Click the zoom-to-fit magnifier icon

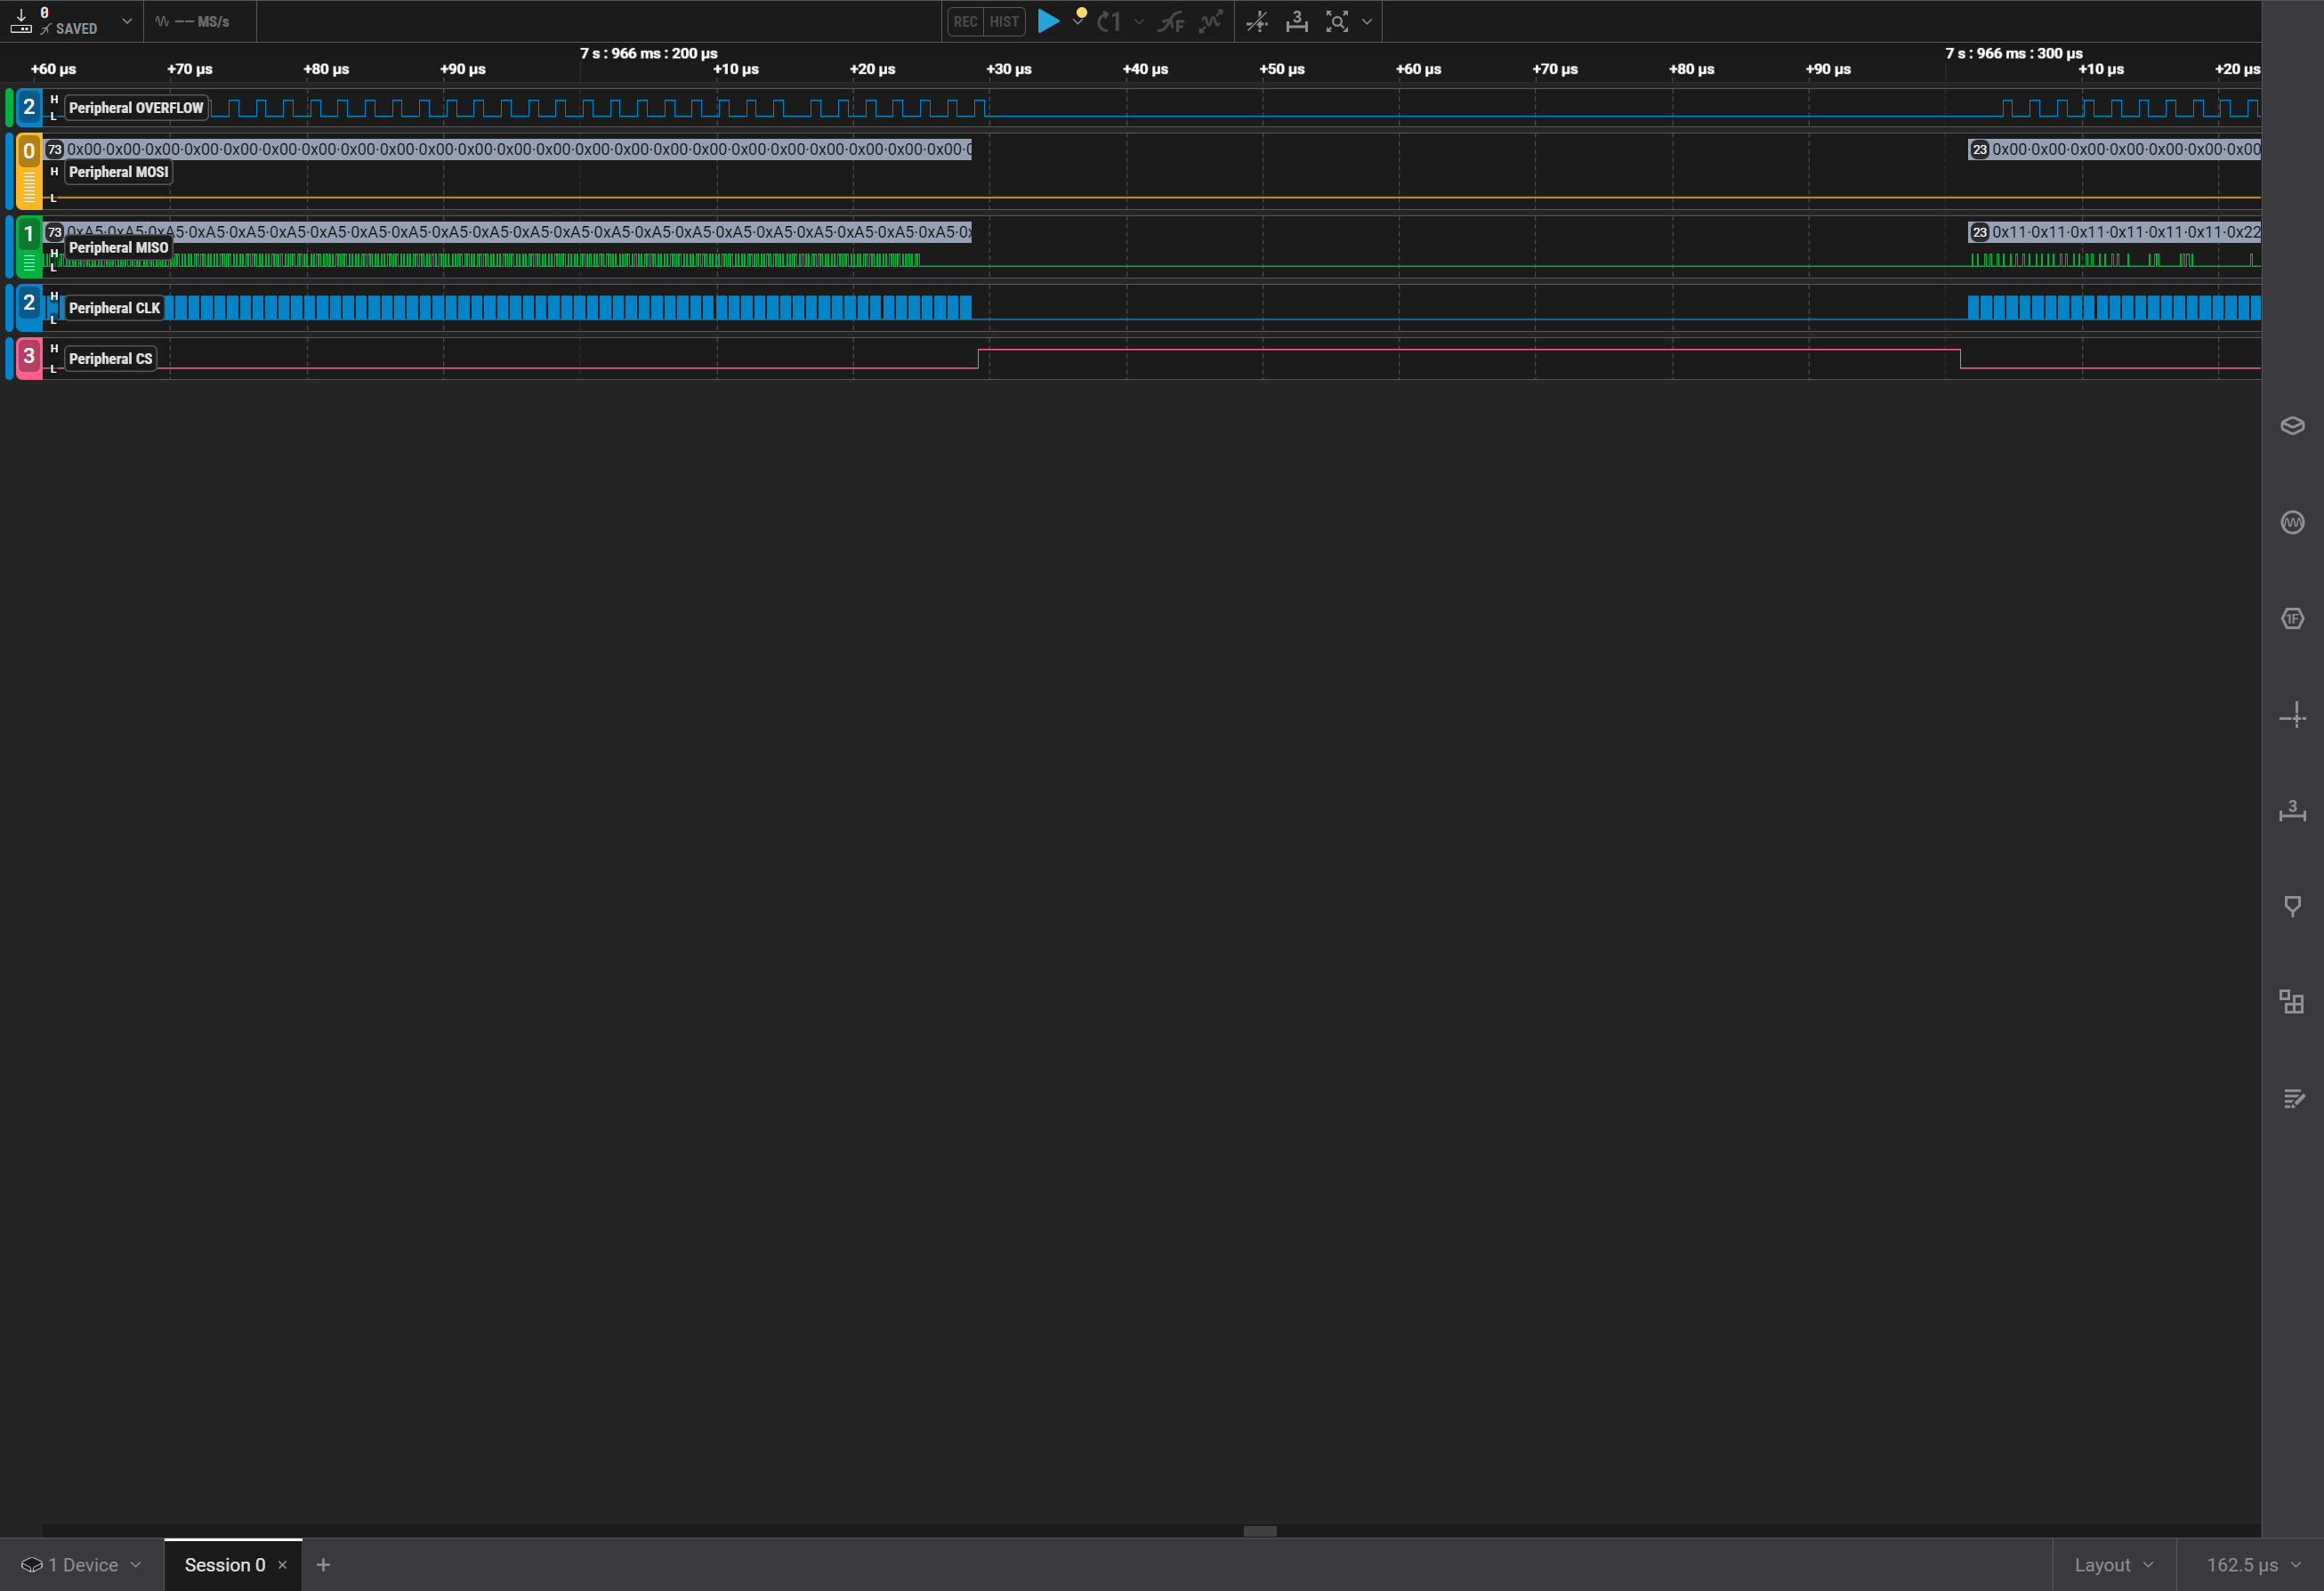click(x=1337, y=21)
